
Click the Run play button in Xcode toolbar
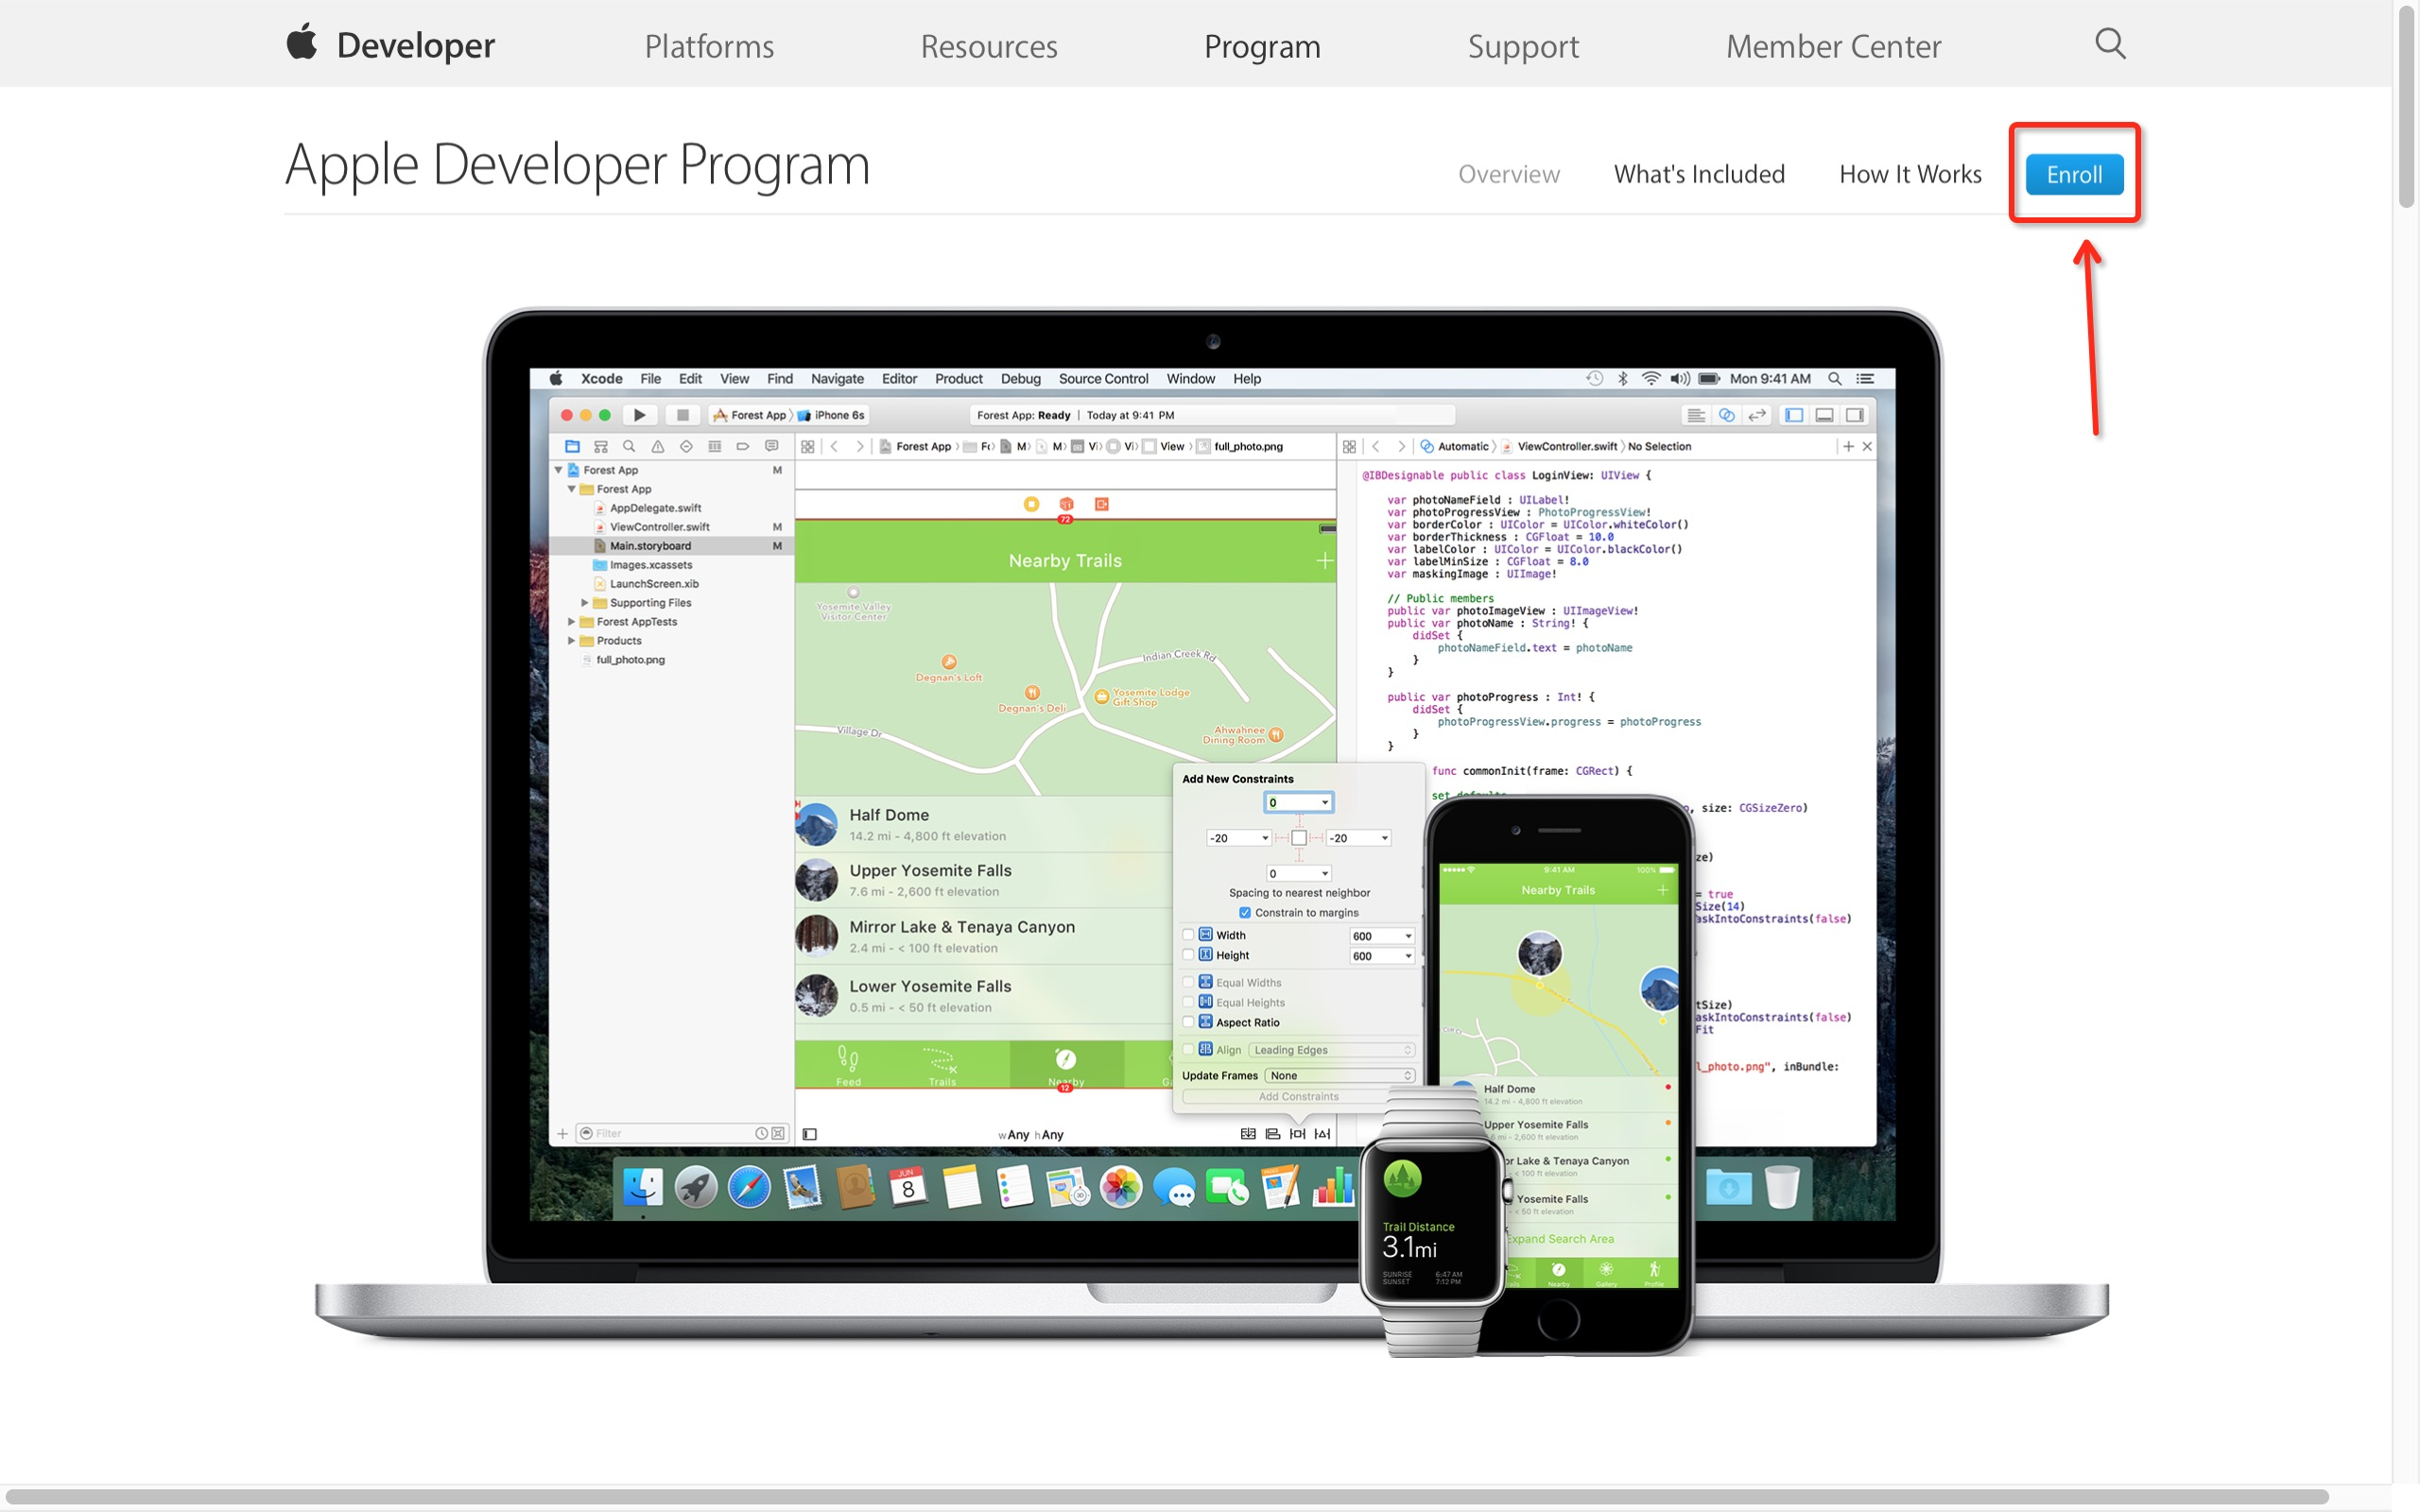click(639, 415)
